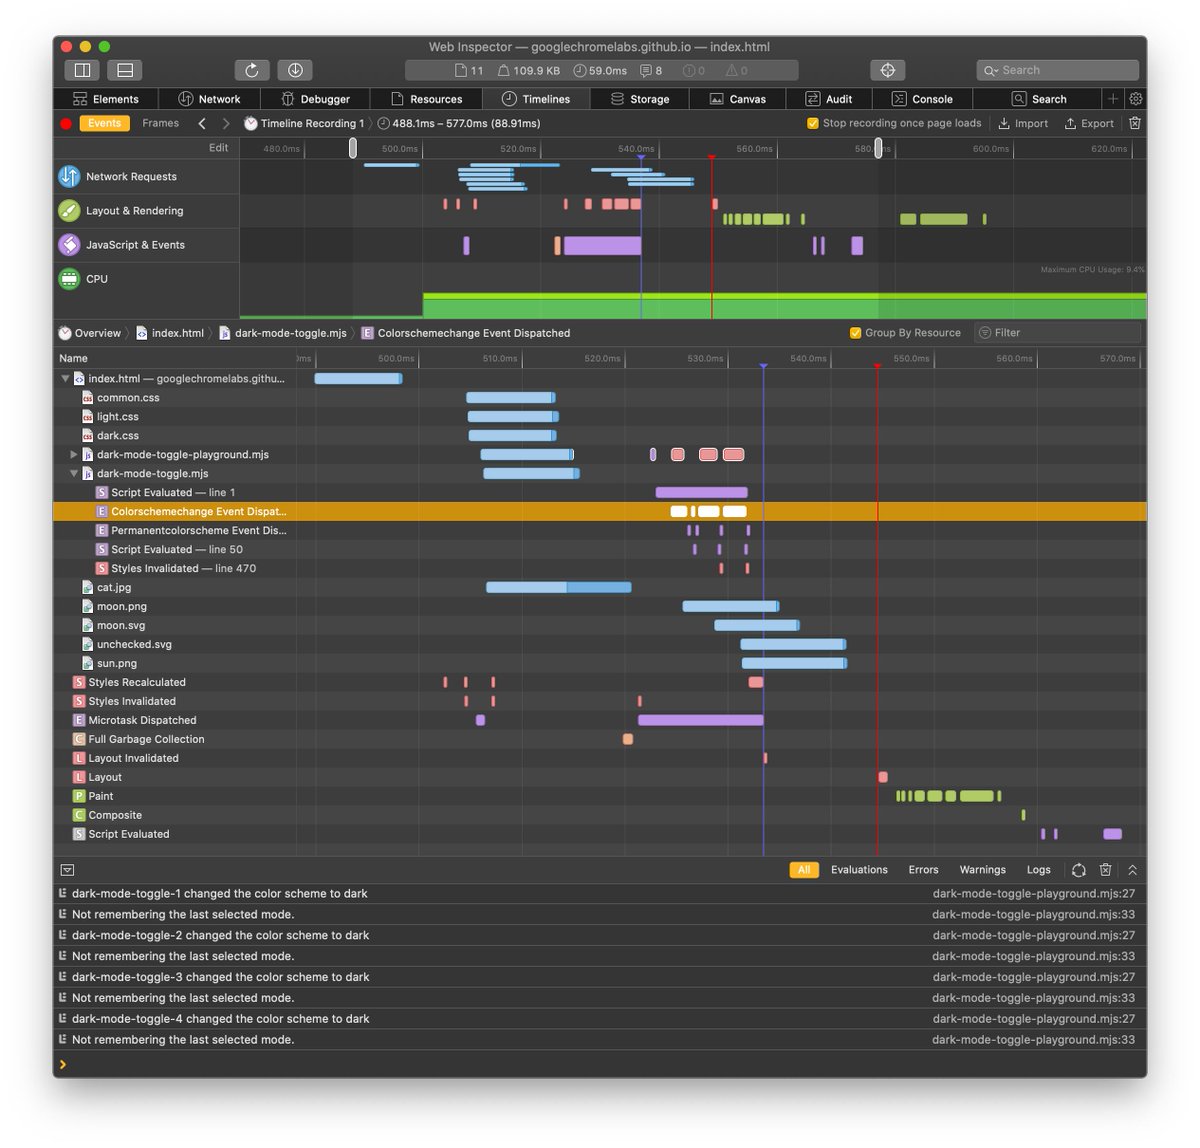
Task: Click the Export recording button
Action: pos(1089,124)
